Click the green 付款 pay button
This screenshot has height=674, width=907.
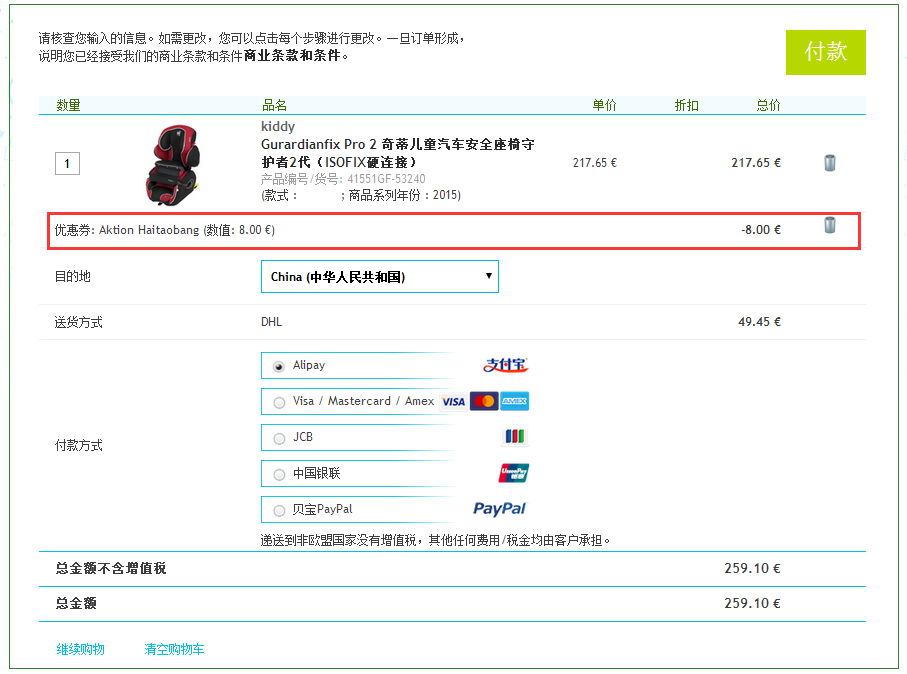(x=825, y=52)
